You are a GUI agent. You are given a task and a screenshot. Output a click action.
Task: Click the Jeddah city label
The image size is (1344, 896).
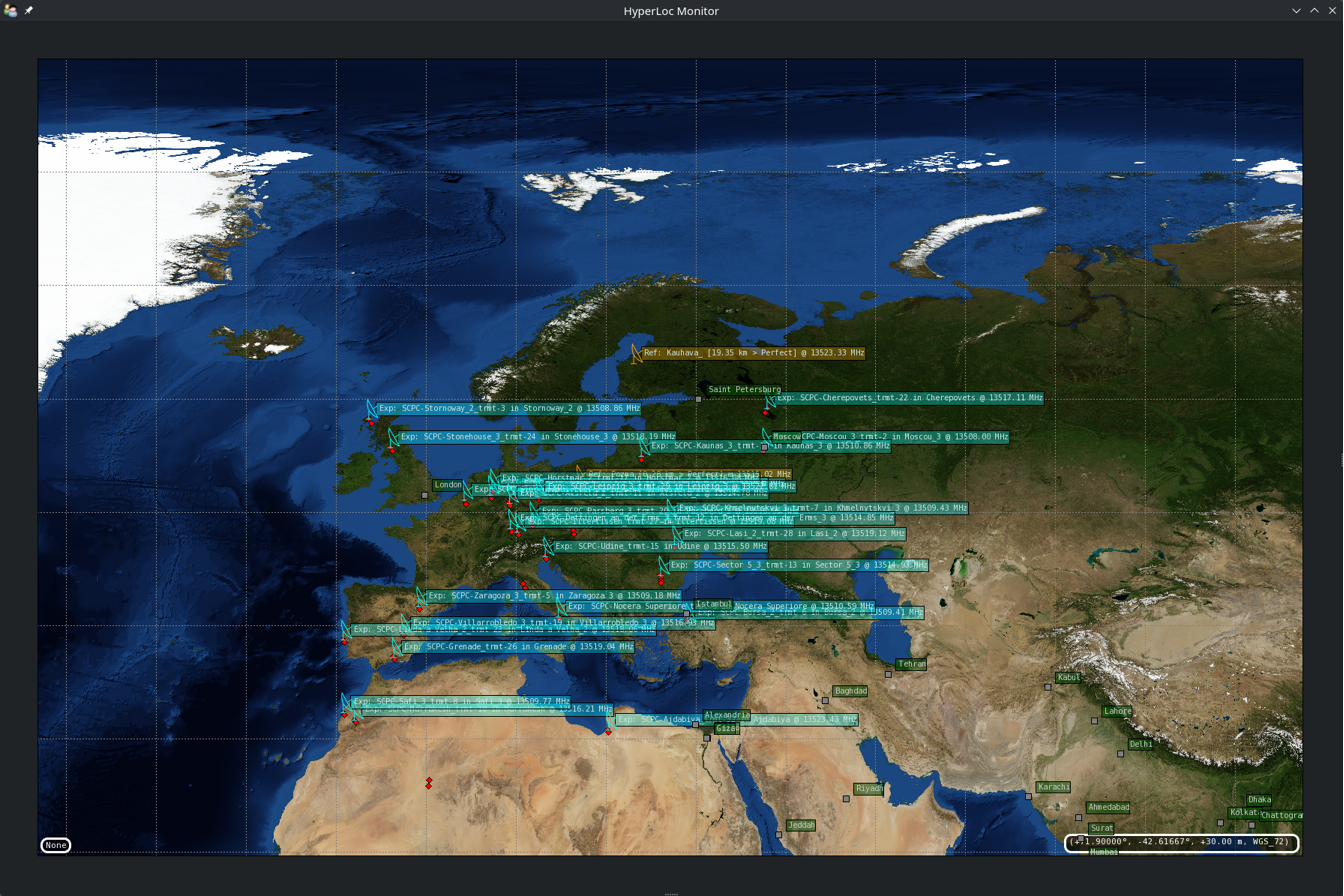(802, 825)
